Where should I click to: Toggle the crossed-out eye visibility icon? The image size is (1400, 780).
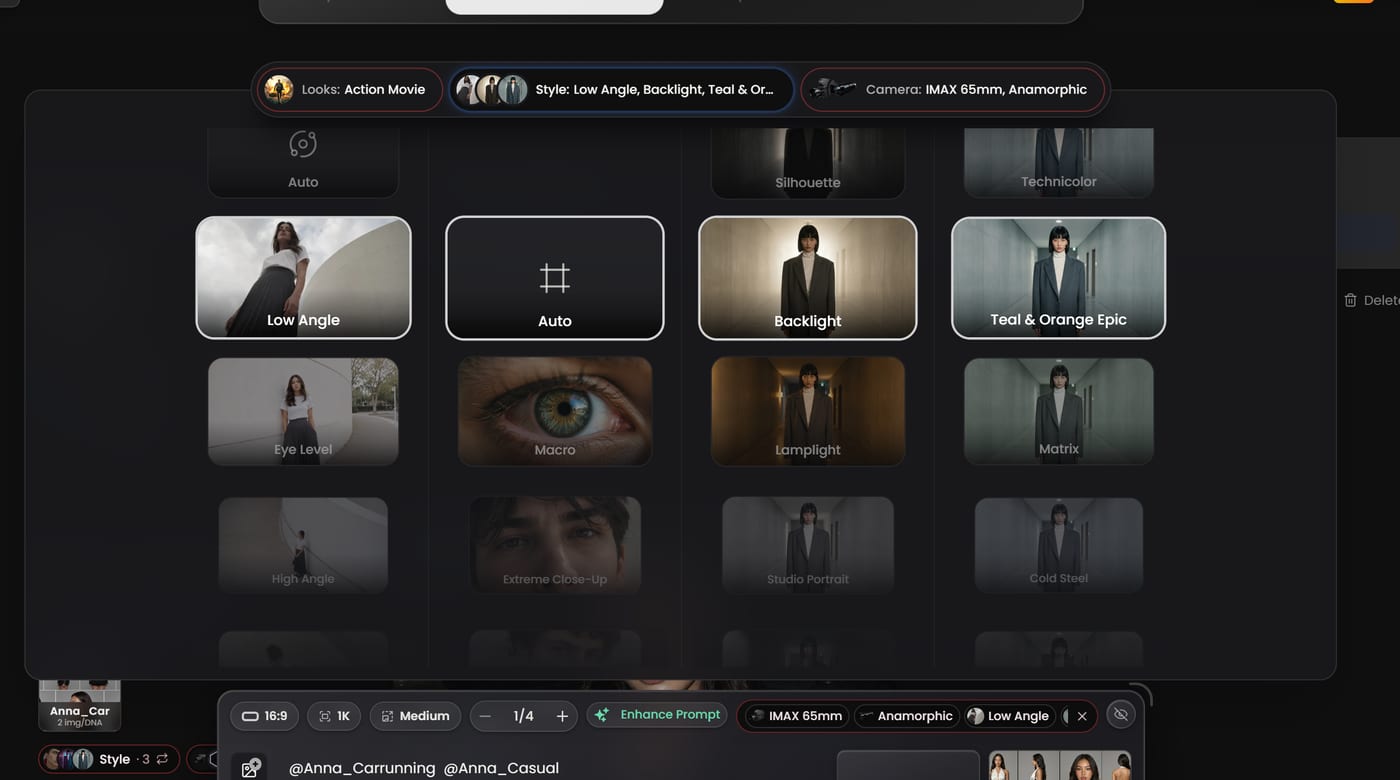coord(1121,715)
